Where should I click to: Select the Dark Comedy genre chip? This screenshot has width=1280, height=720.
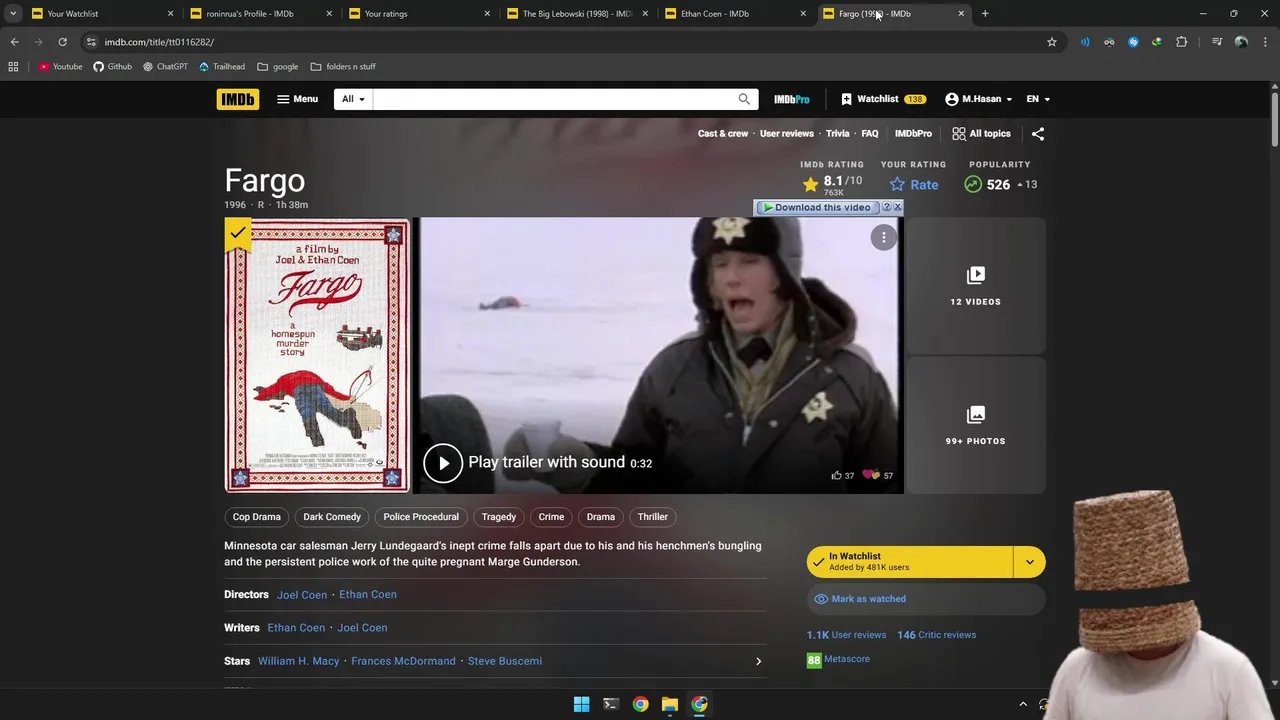332,517
